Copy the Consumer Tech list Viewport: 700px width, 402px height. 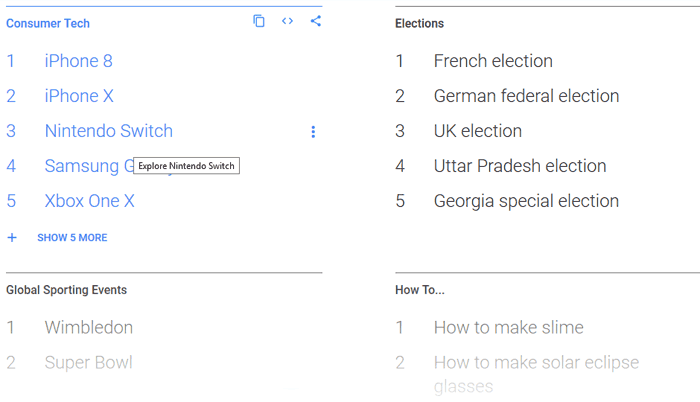(x=259, y=21)
